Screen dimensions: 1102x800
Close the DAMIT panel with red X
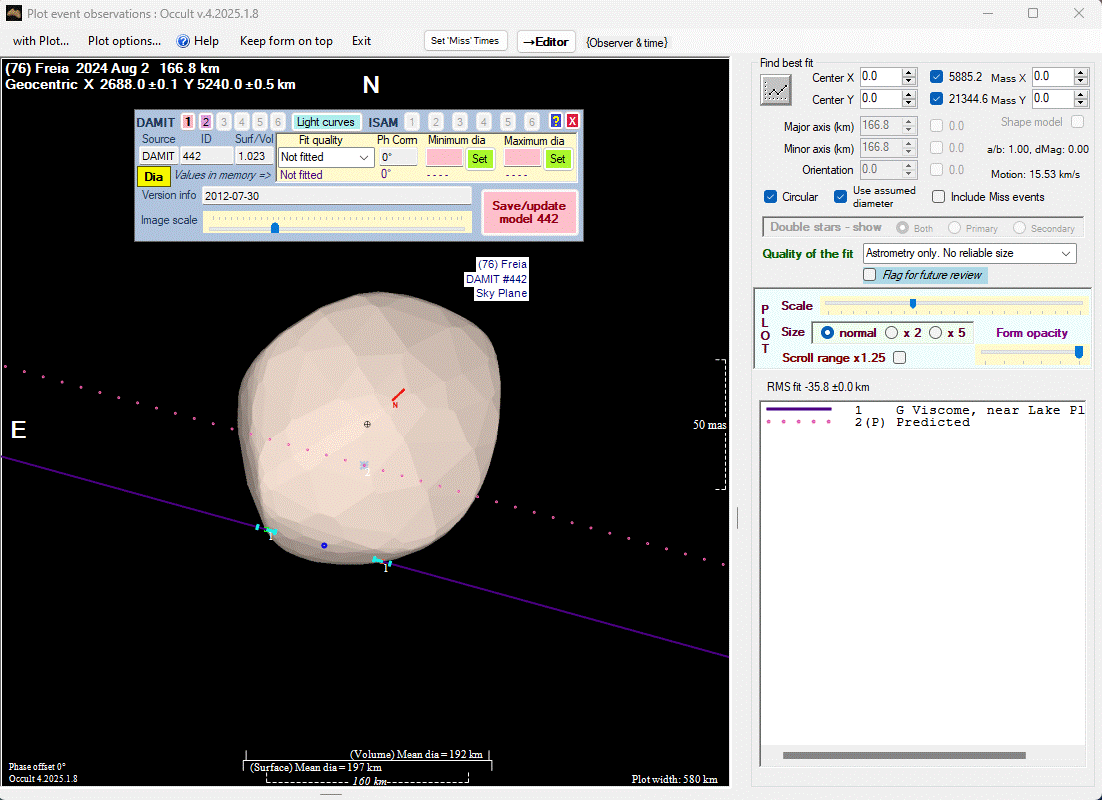(x=572, y=121)
